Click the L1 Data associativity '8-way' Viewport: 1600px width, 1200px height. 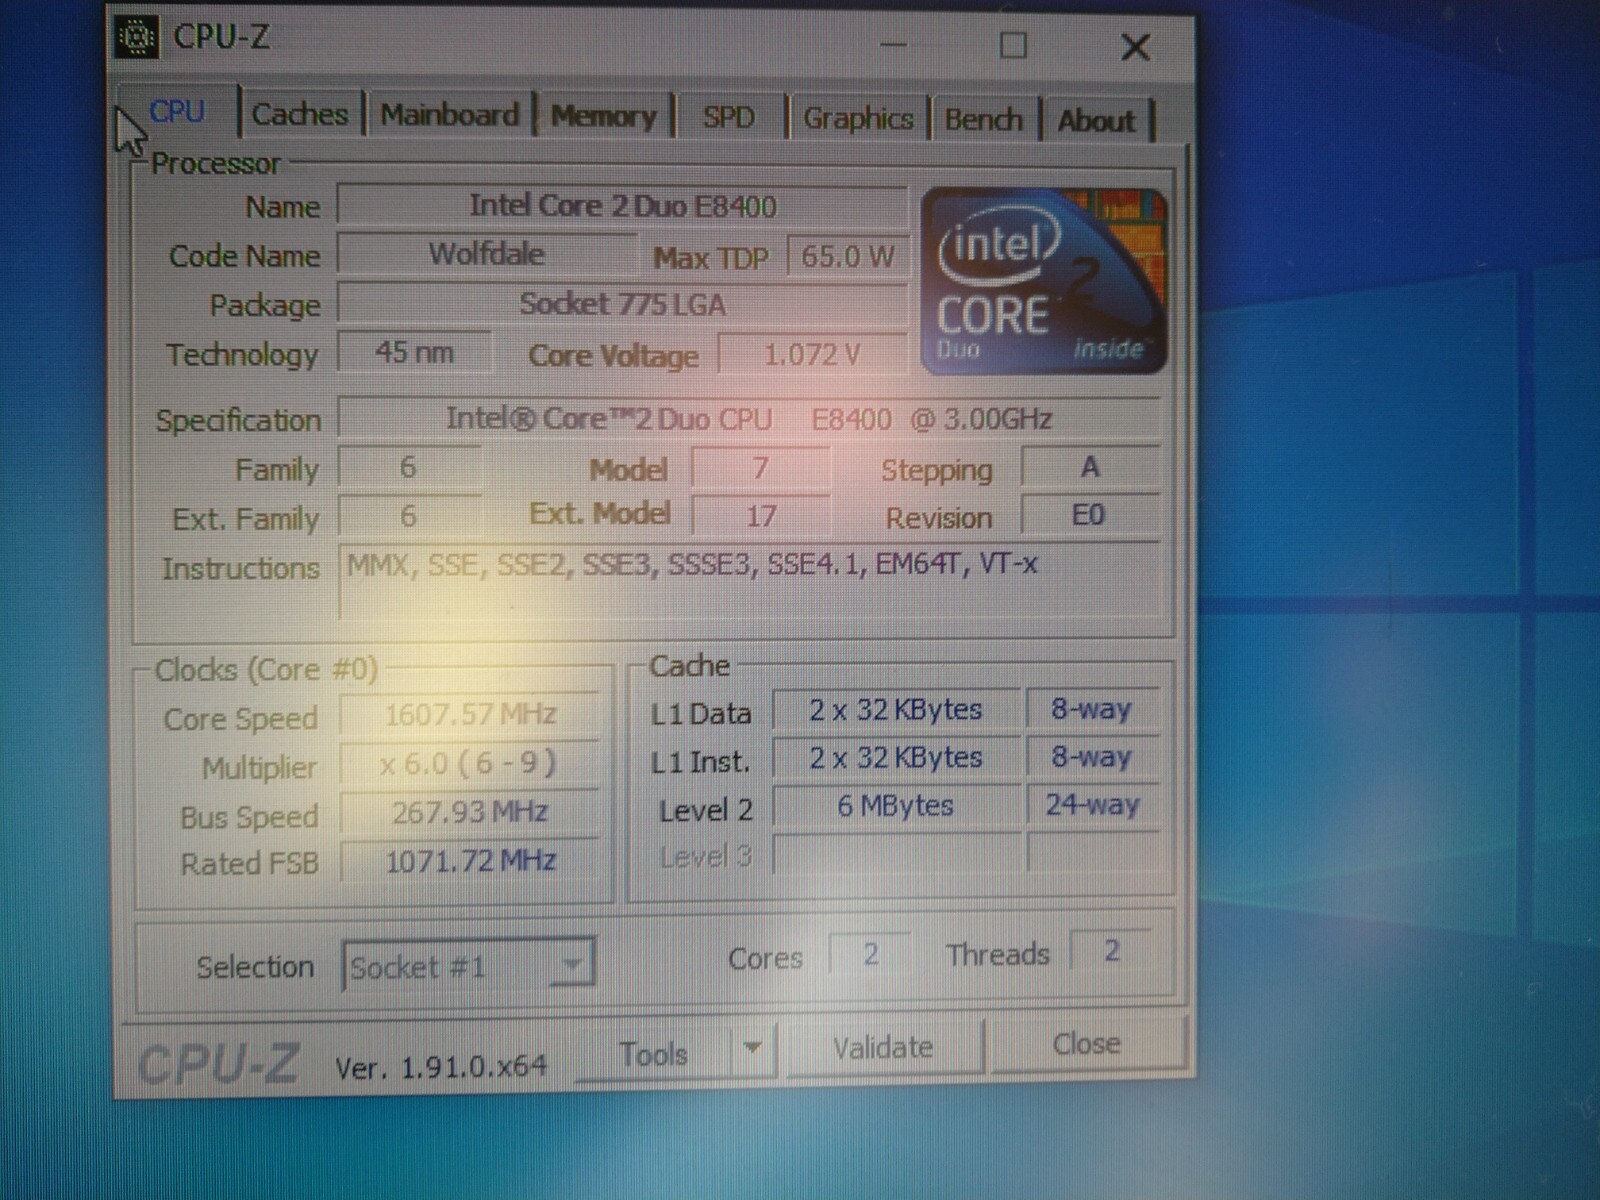click(1092, 709)
